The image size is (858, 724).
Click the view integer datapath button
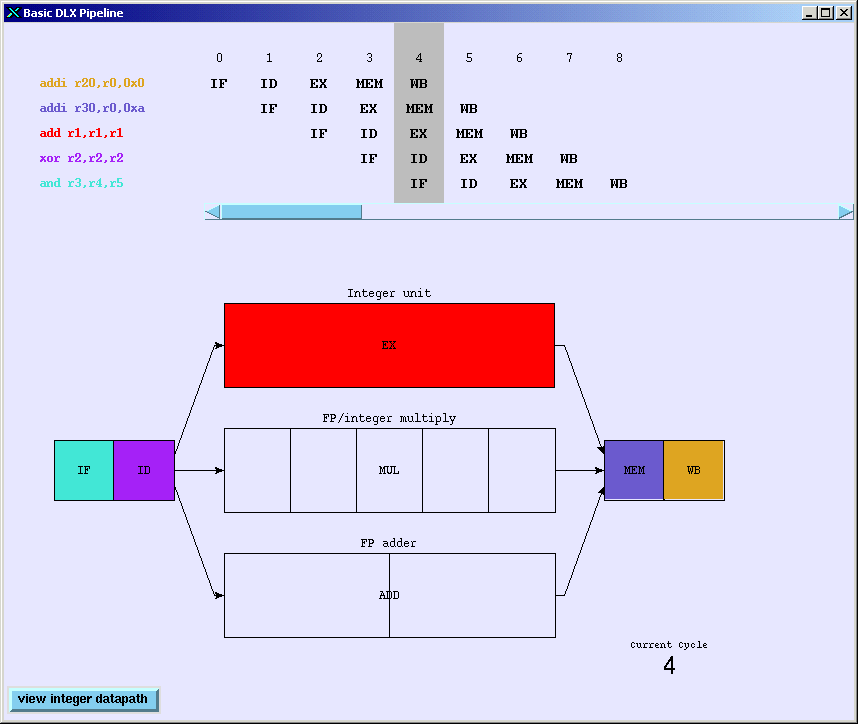84,699
